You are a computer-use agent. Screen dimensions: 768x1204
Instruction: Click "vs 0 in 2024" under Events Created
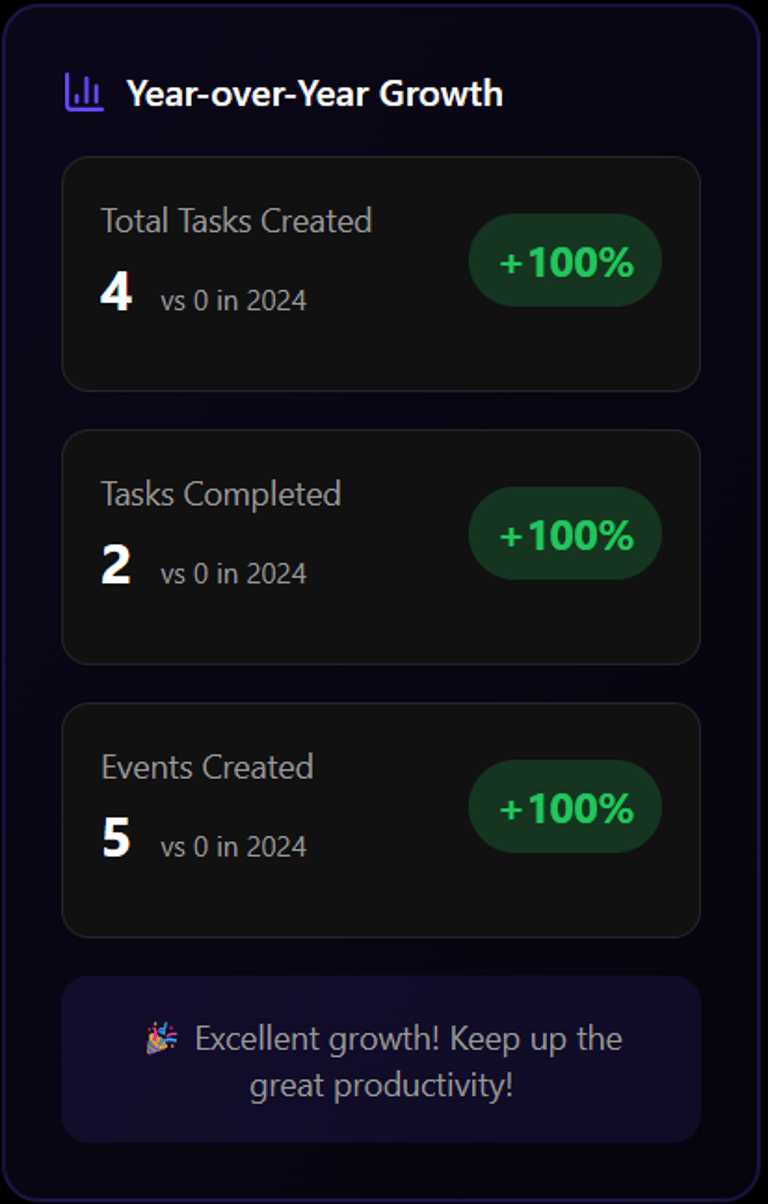click(x=233, y=846)
